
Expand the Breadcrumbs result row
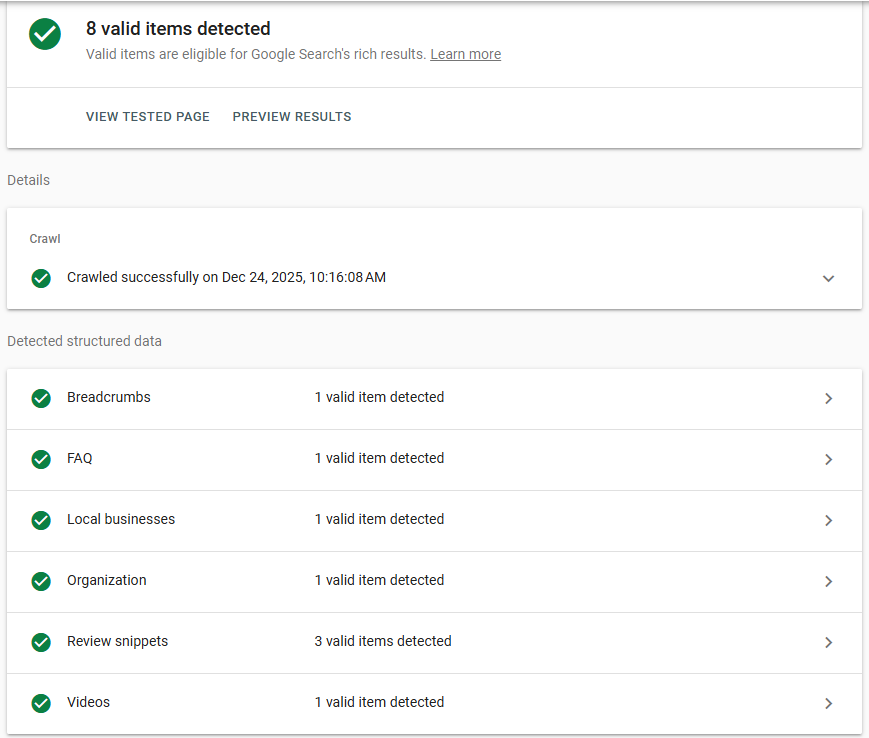[828, 398]
